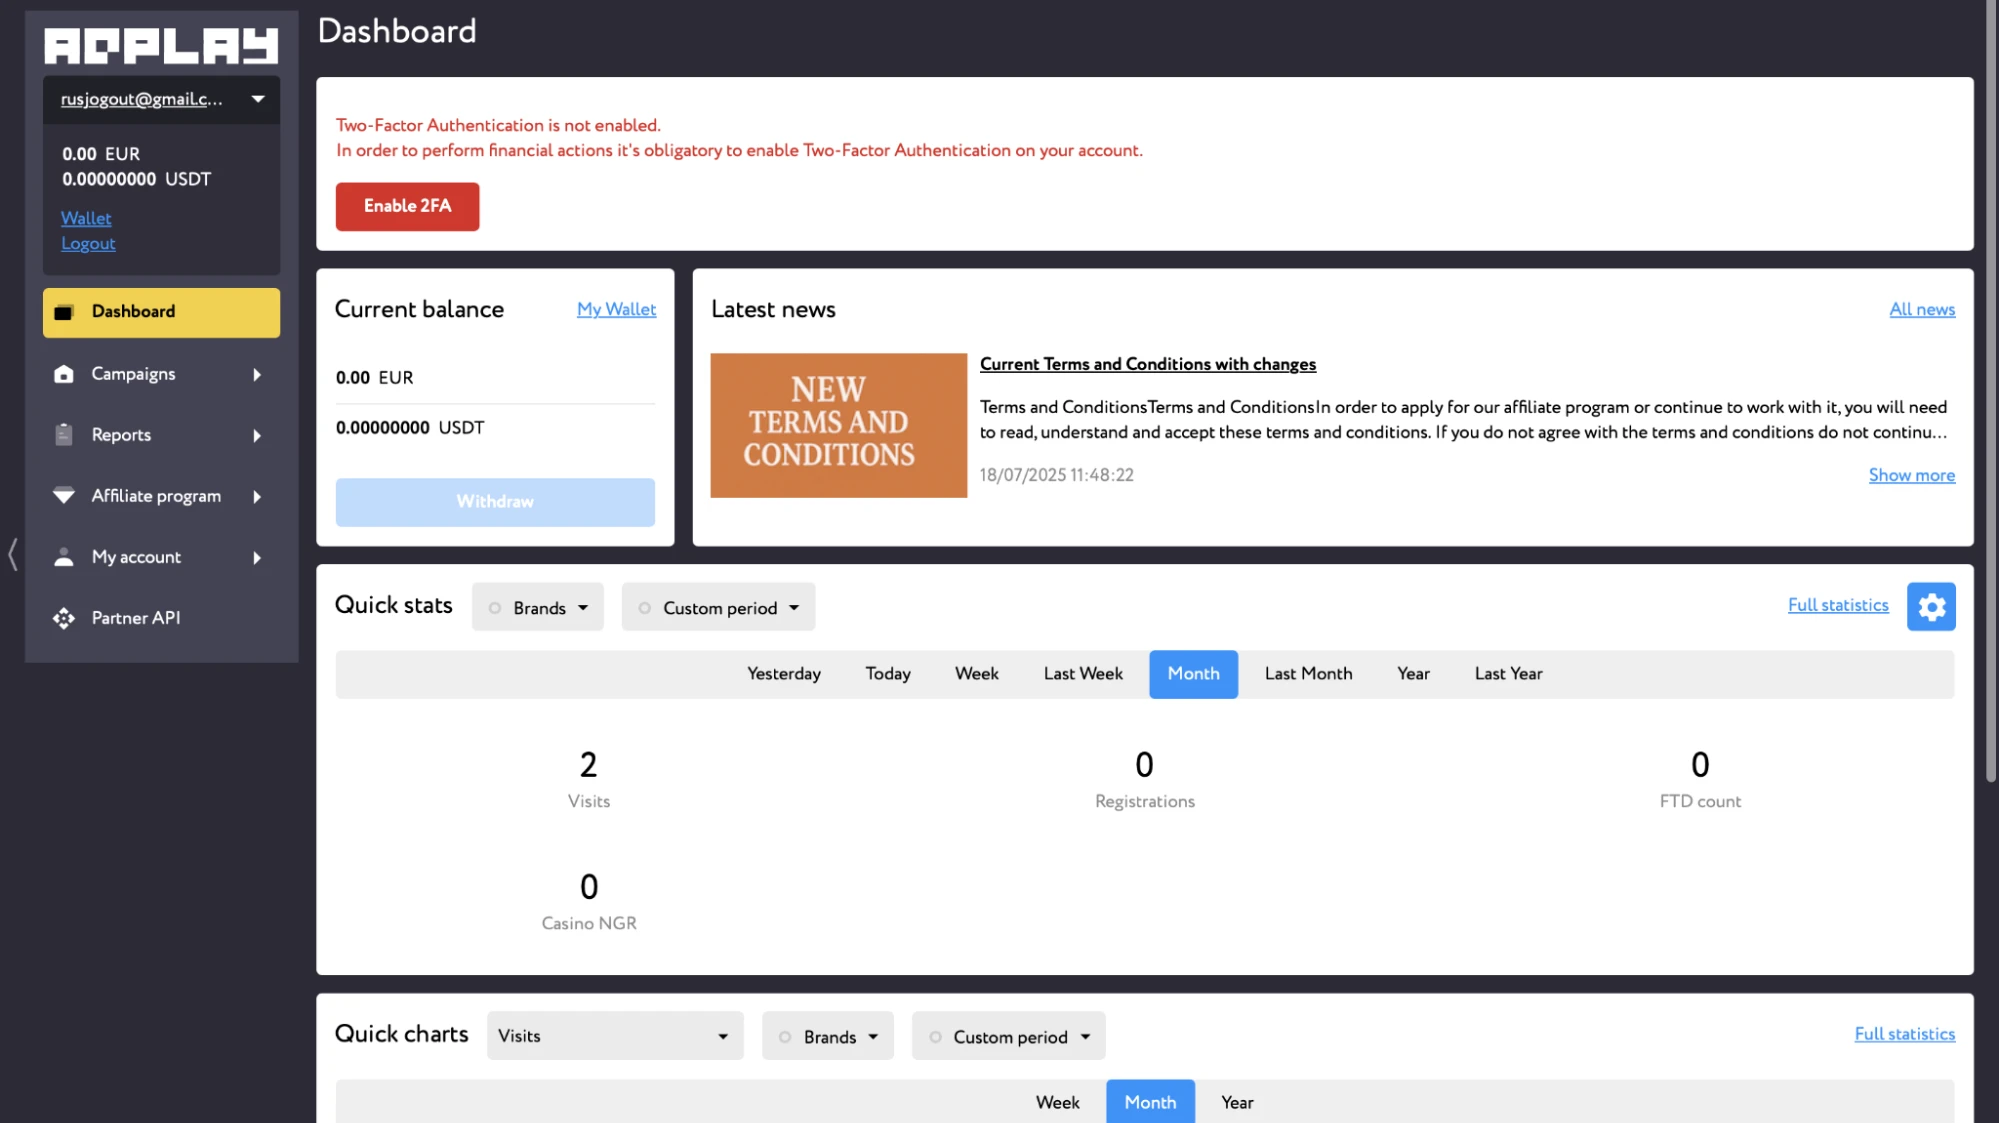Screen dimensions: 1999x1124
Task: Click the Enable 2FA button
Action: 407,206
